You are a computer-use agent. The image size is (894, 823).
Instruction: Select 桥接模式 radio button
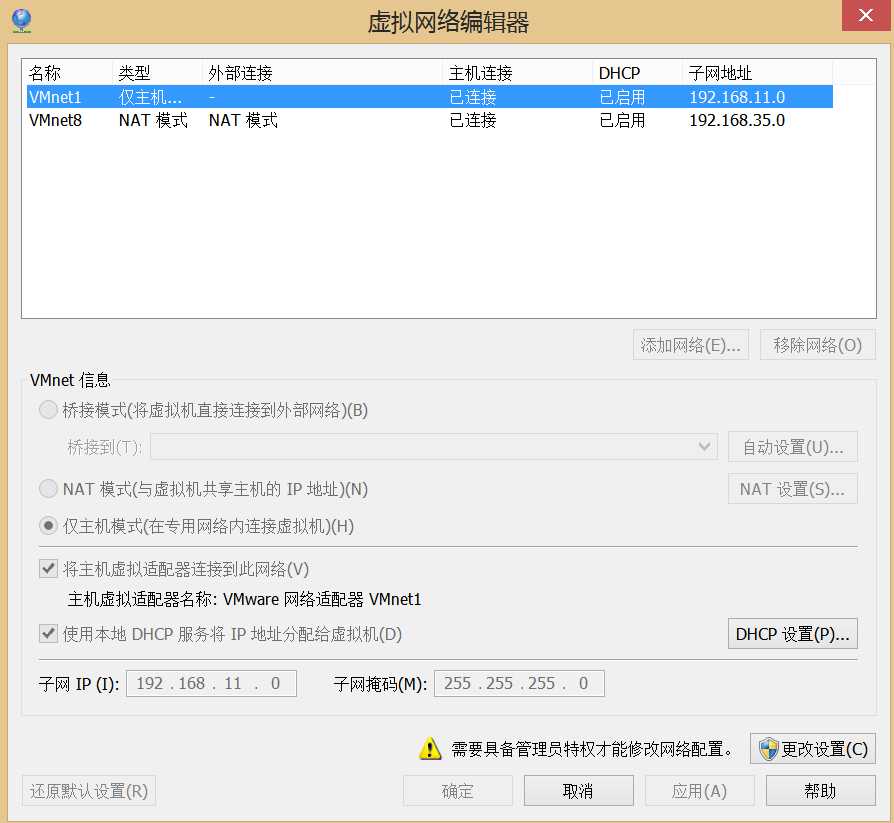[48, 410]
